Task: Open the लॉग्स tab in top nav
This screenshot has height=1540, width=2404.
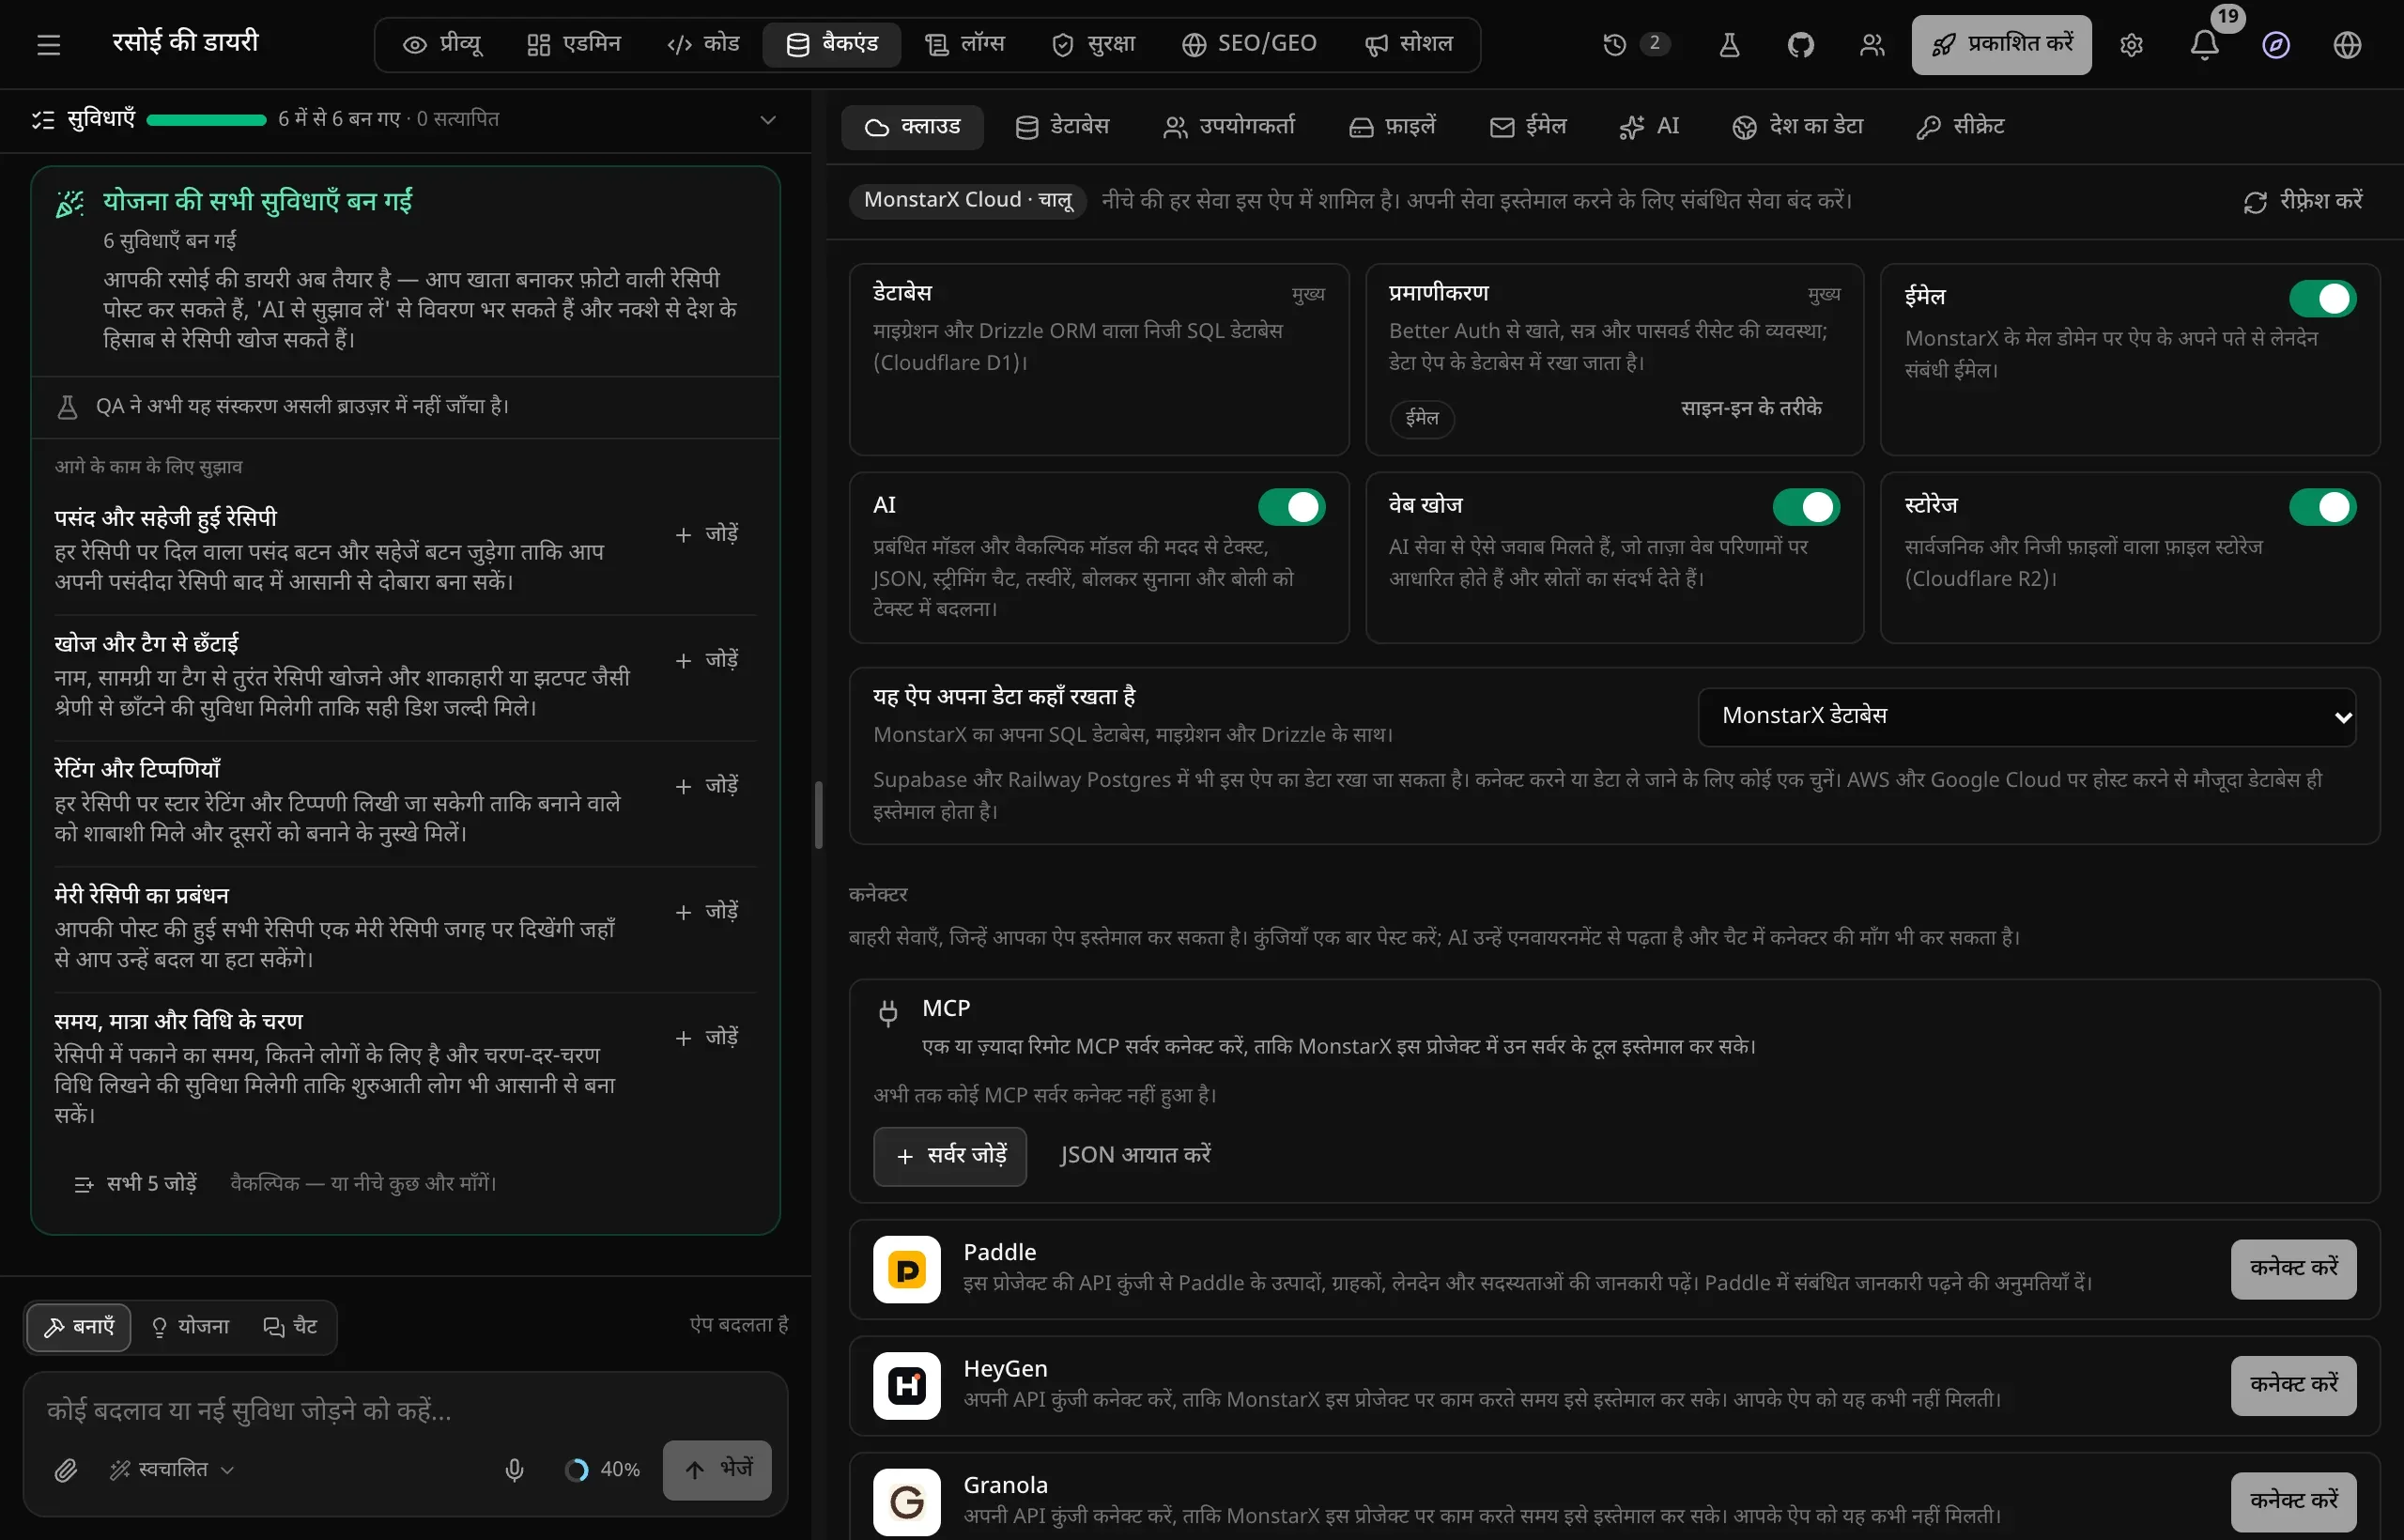Action: (x=964, y=44)
